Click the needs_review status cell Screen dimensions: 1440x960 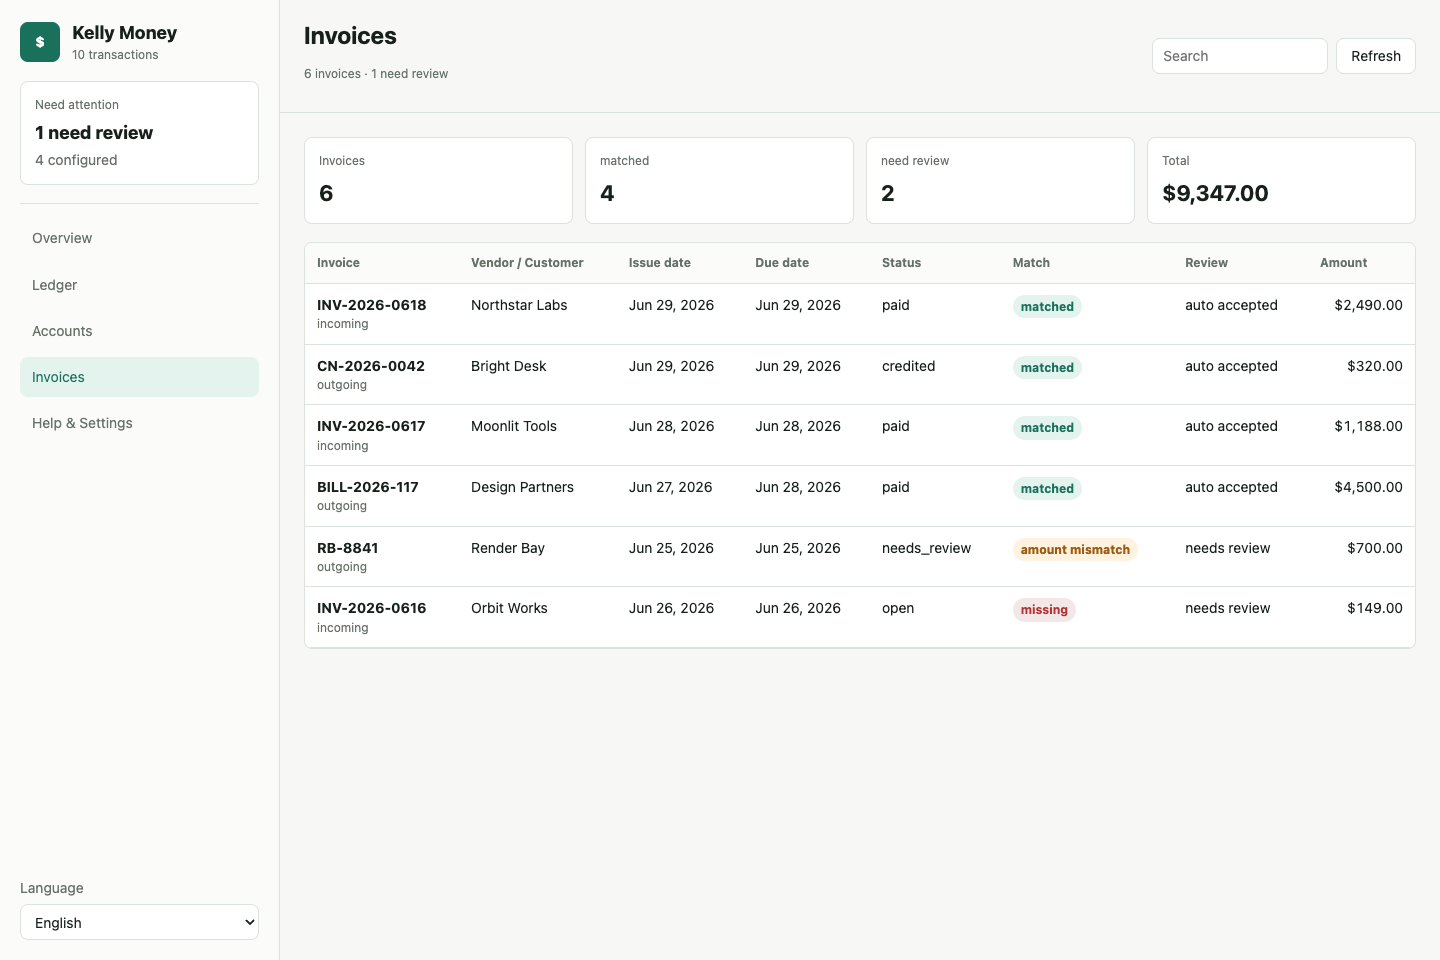(x=926, y=548)
